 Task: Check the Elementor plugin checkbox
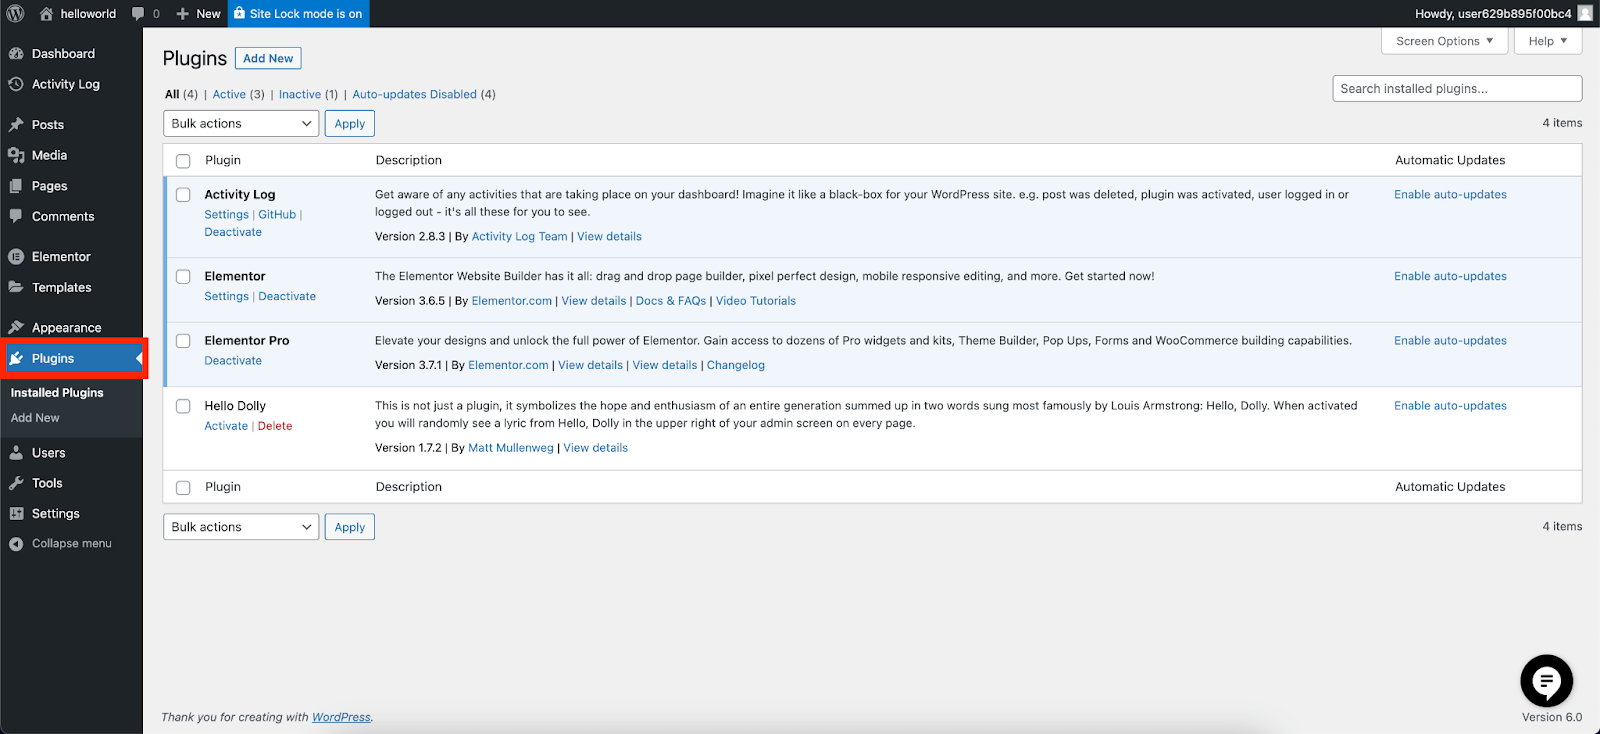tap(183, 277)
